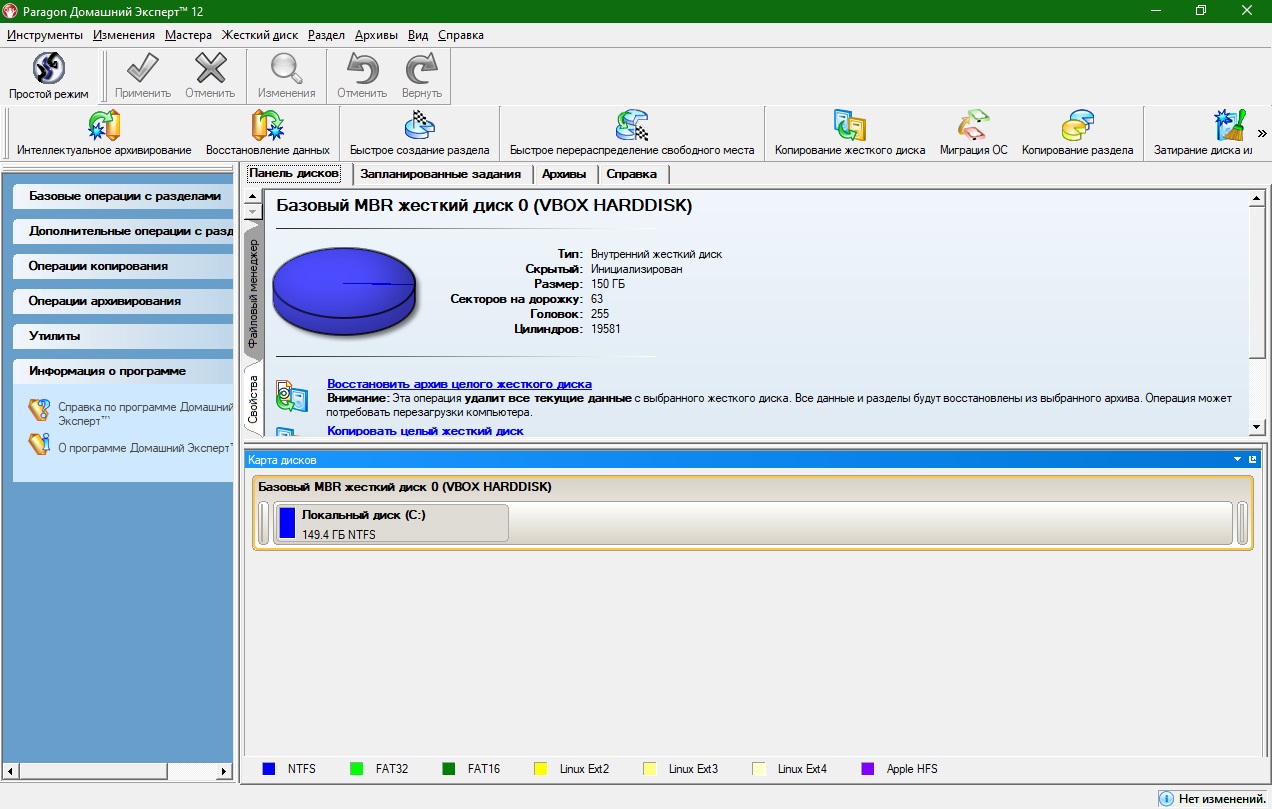Click the undo arrow Отменить
Viewport: 1272px width, 809px height.
(x=362, y=69)
